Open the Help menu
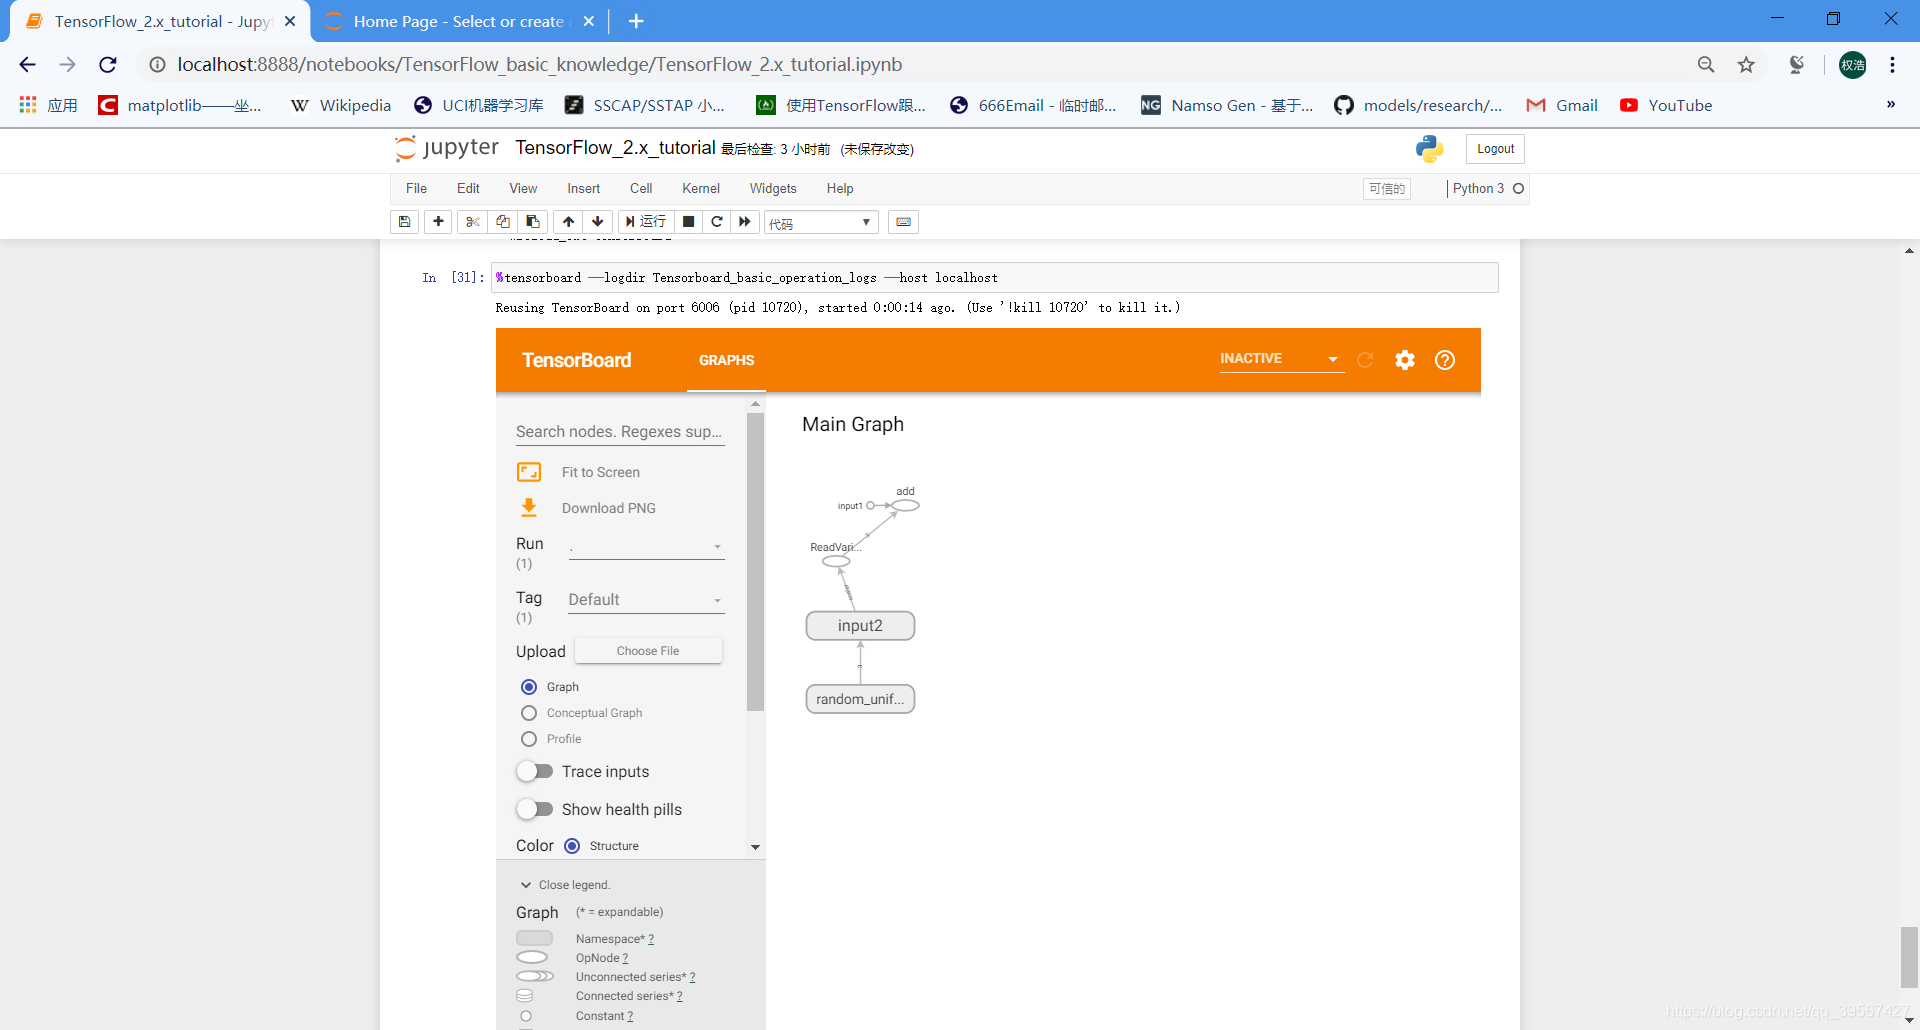The image size is (1920, 1030). (840, 188)
